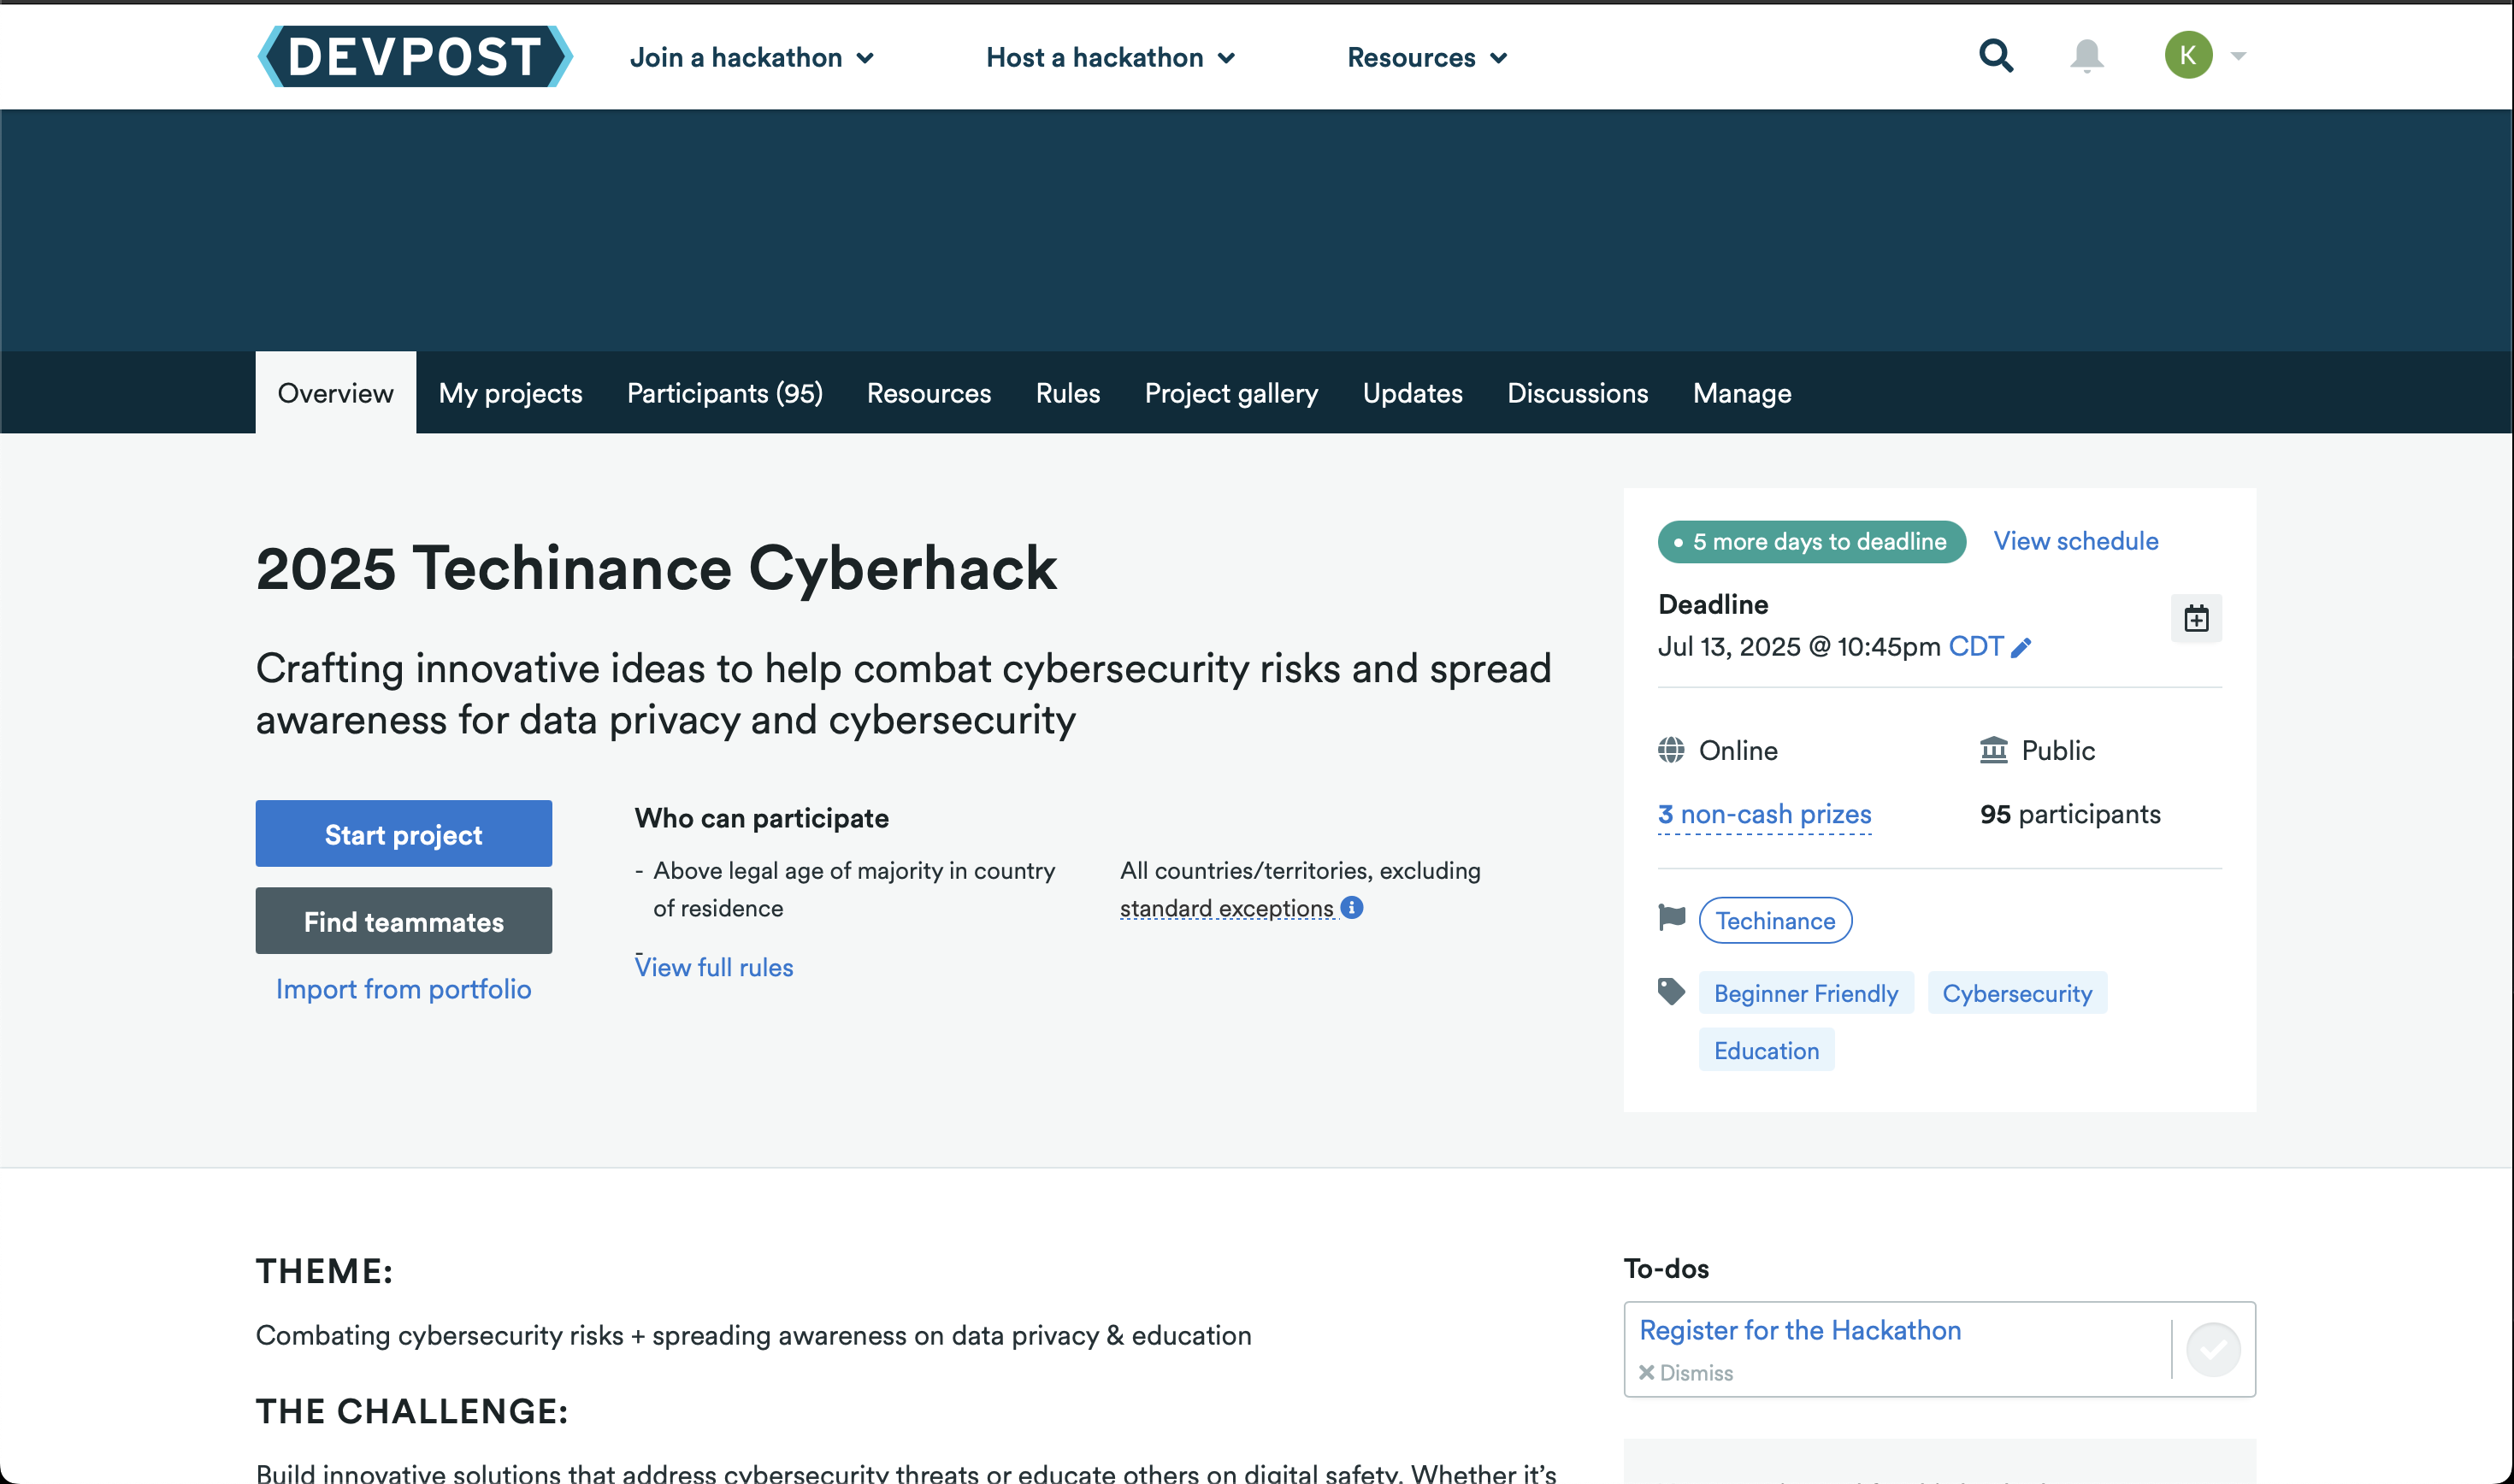Image resolution: width=2514 pixels, height=1484 pixels.
Task: Click the X Dismiss icon in To-dos
Action: click(x=1646, y=1372)
